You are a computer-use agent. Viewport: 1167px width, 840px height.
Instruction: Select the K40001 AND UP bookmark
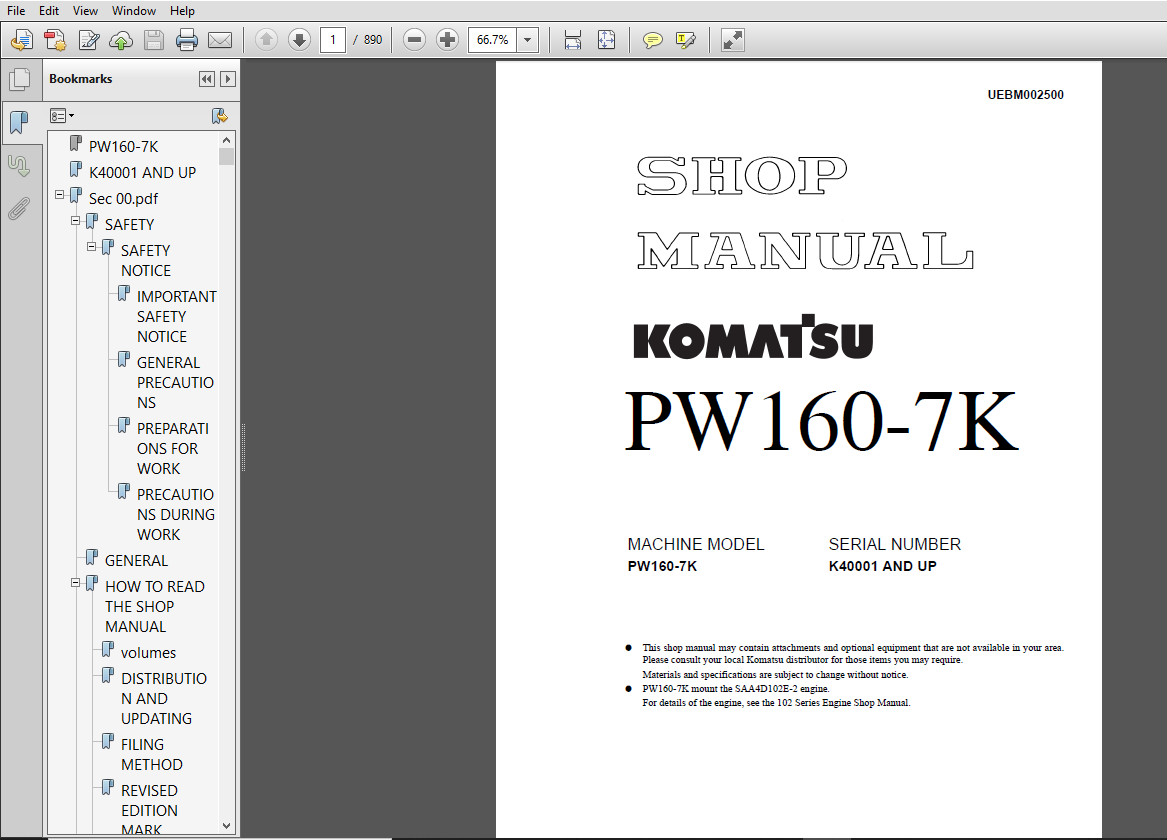(x=142, y=173)
